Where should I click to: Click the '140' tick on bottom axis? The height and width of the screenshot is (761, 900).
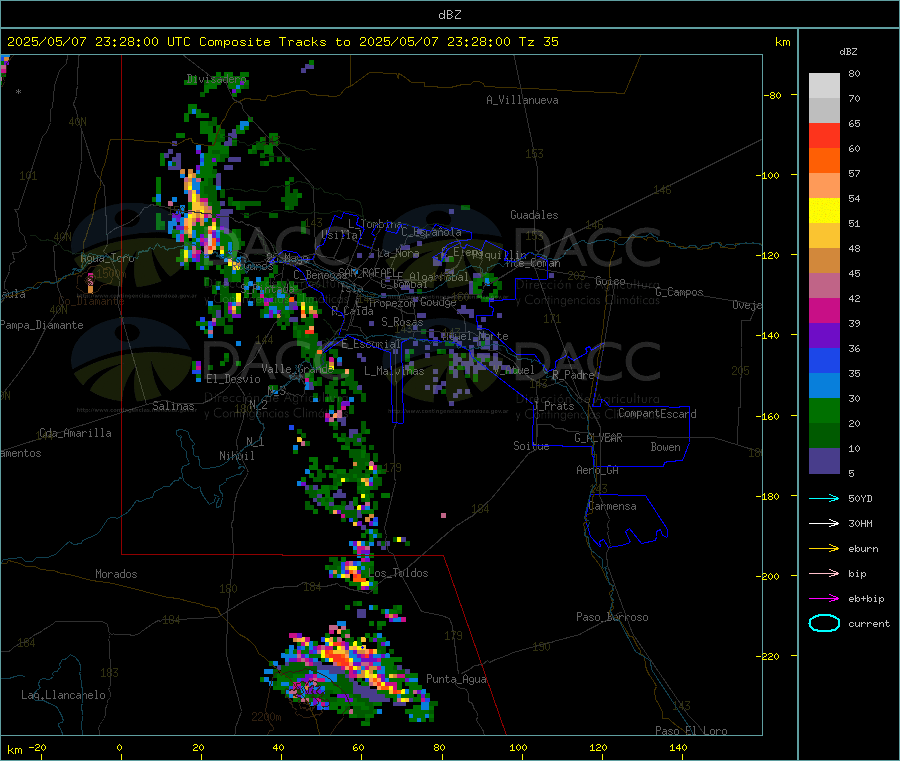678,747
